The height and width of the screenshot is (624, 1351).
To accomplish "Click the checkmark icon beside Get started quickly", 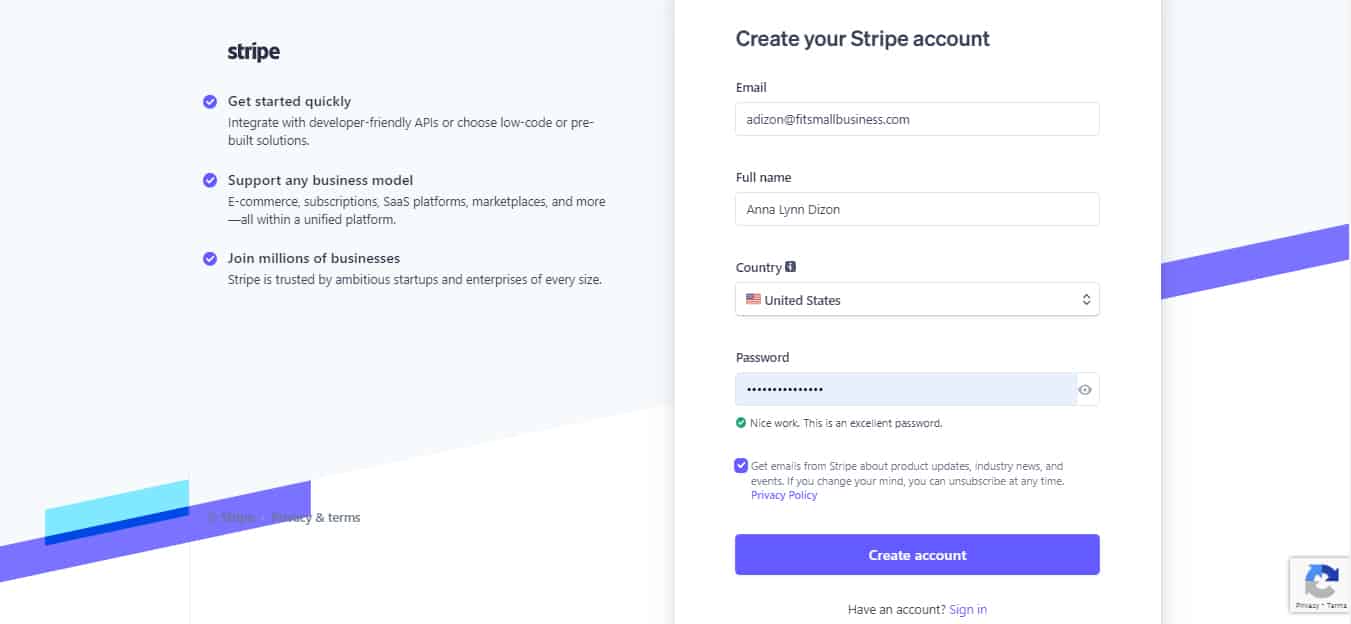I will click(210, 101).
